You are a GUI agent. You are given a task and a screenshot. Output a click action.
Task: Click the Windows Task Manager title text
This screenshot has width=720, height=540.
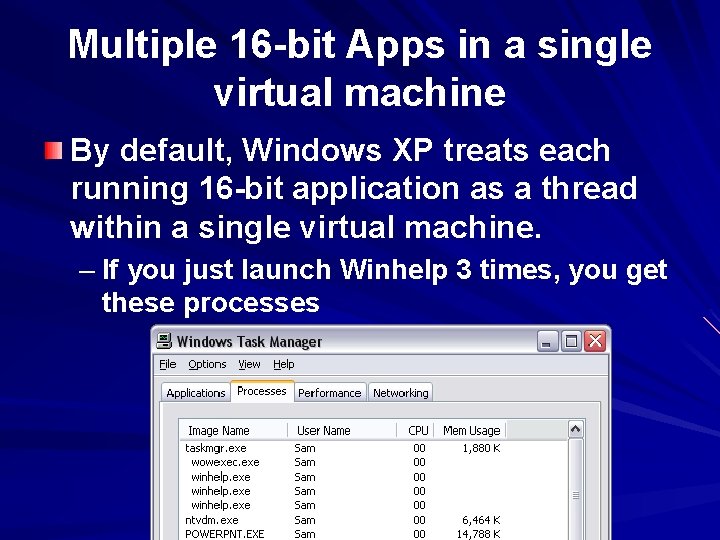(249, 342)
